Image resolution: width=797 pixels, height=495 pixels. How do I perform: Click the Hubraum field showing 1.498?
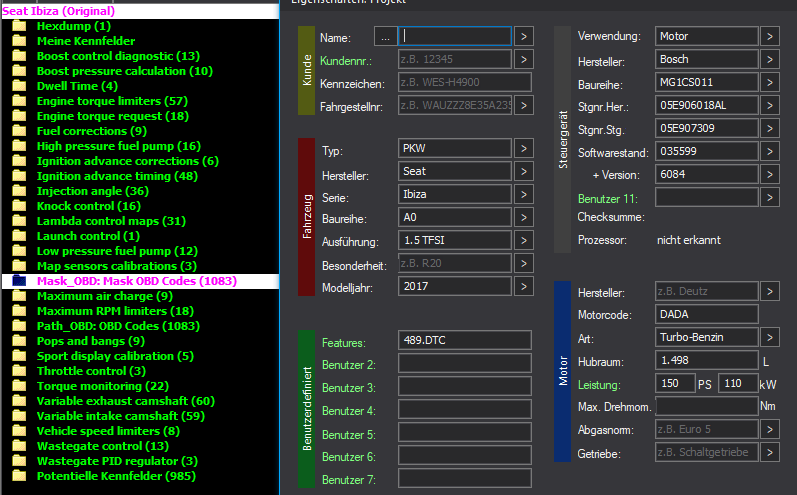coord(707,360)
